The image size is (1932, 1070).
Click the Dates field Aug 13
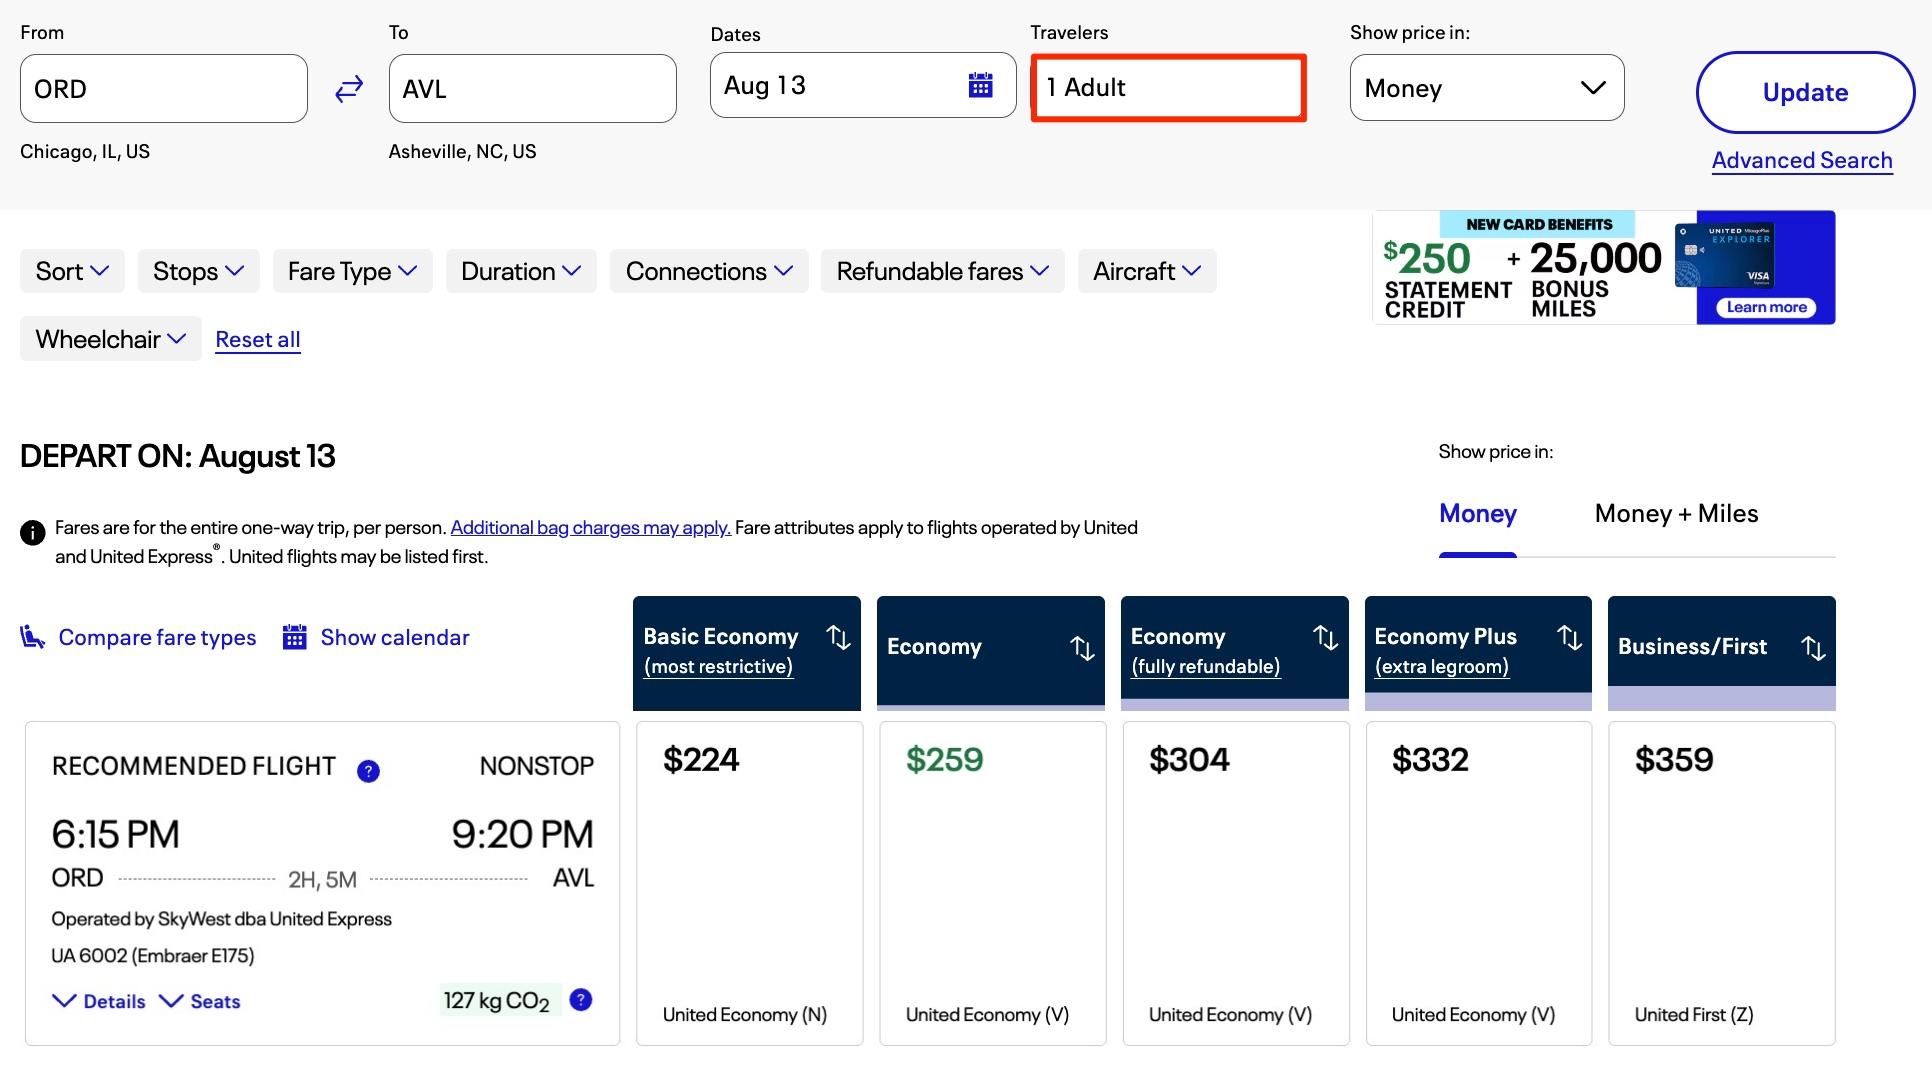click(x=863, y=85)
